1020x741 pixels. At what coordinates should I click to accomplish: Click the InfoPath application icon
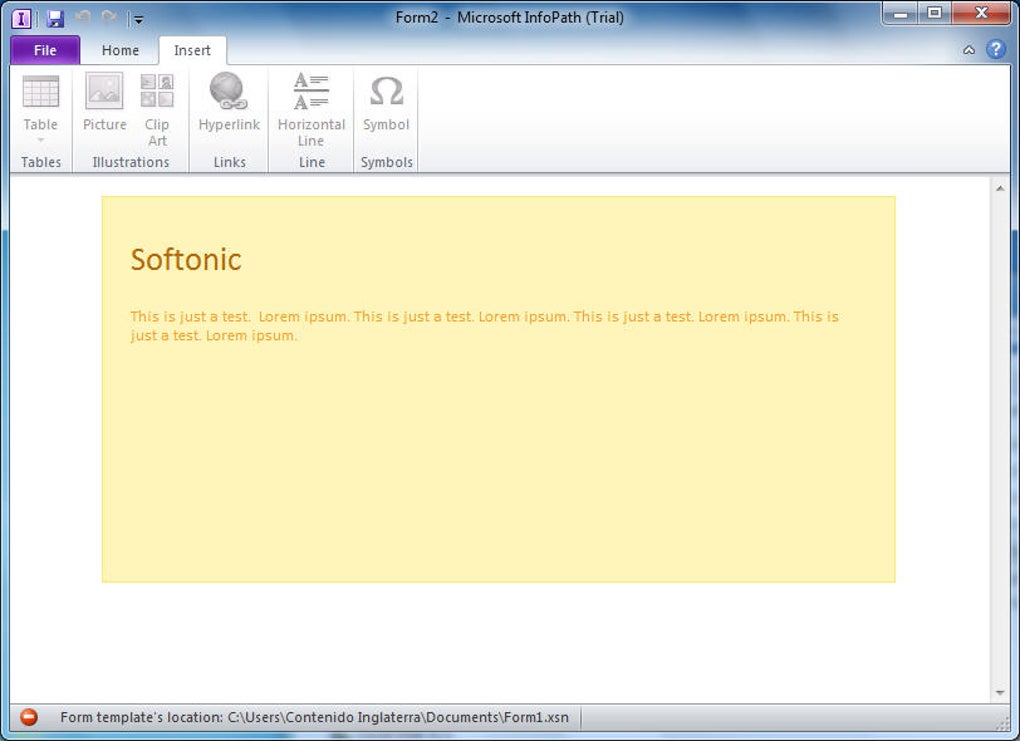click(x=21, y=18)
